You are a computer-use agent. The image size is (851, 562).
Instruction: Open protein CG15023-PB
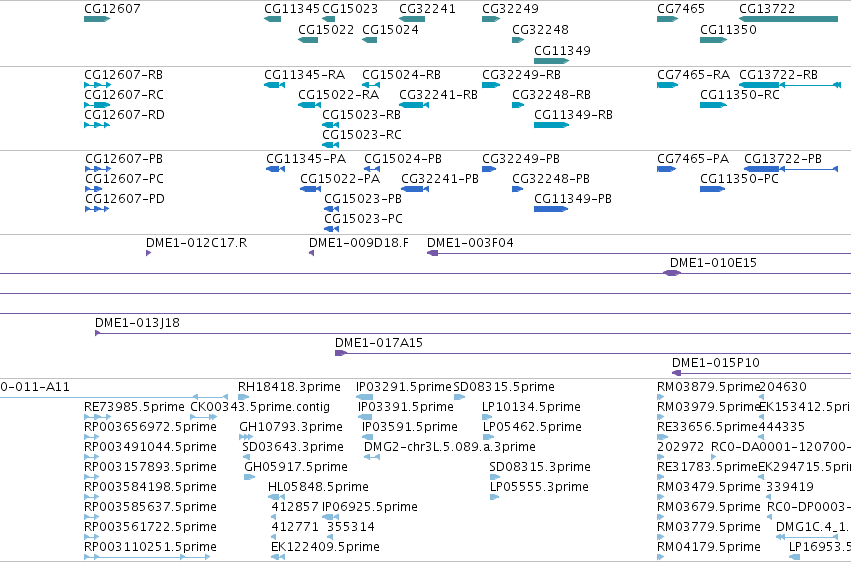(363, 199)
